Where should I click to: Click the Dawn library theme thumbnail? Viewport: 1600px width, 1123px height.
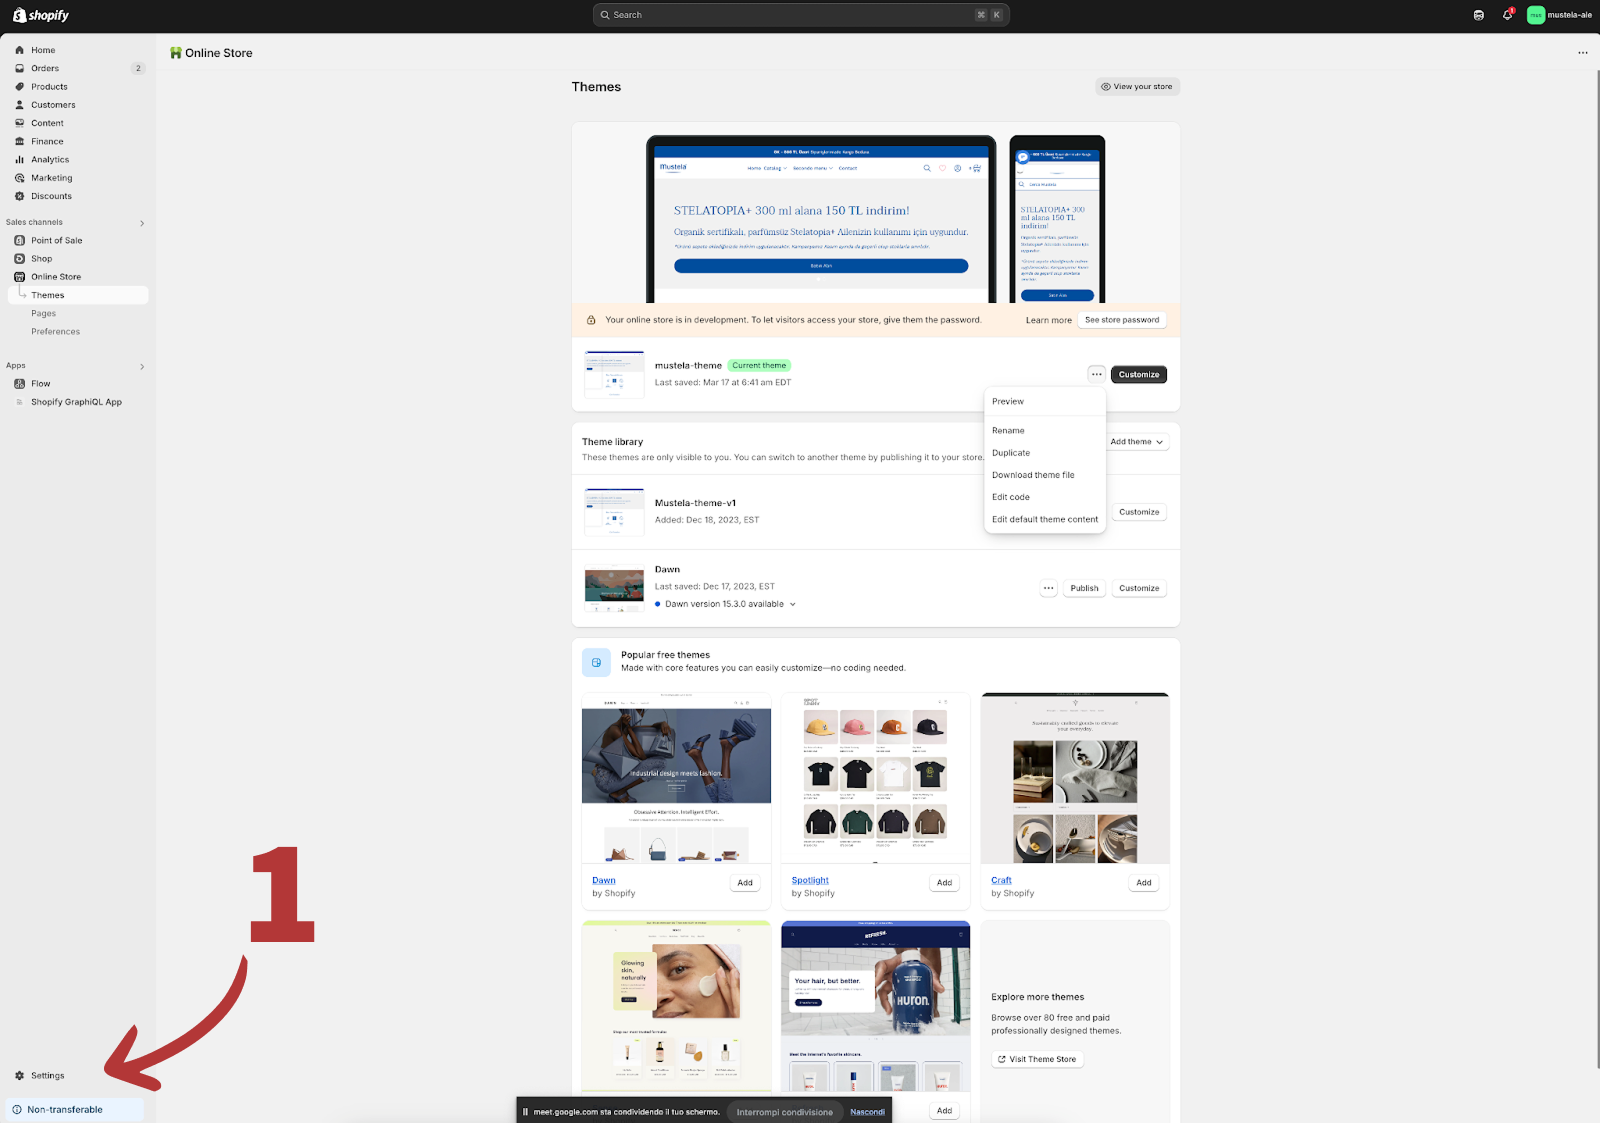click(614, 588)
